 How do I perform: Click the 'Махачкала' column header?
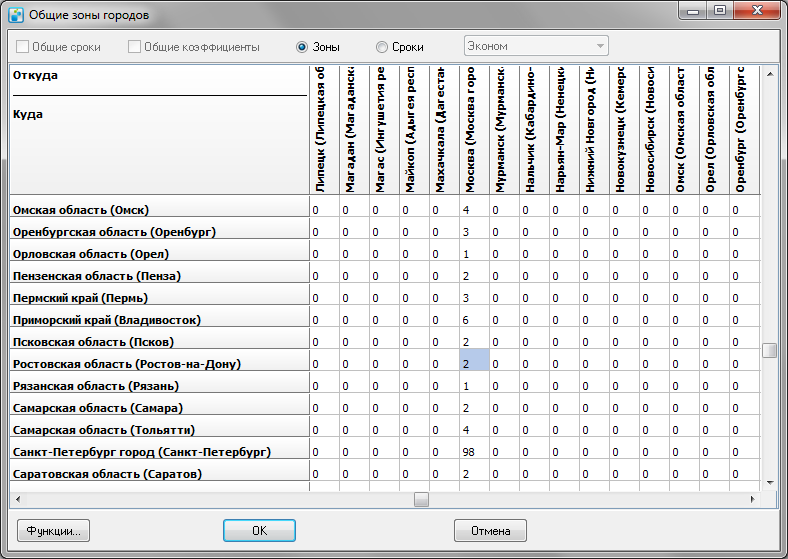pos(444,130)
